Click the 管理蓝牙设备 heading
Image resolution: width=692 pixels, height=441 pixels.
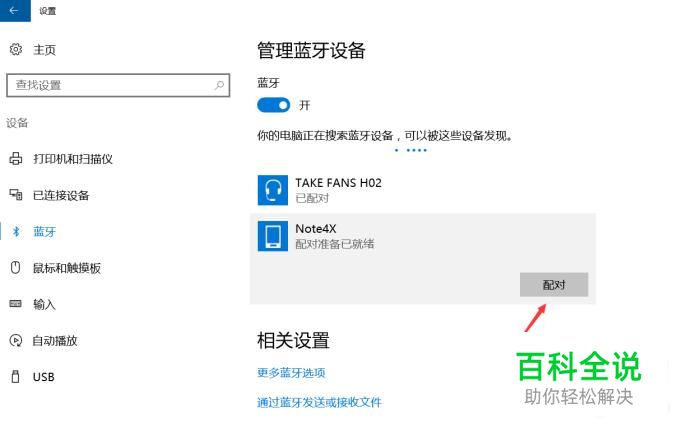(312, 50)
